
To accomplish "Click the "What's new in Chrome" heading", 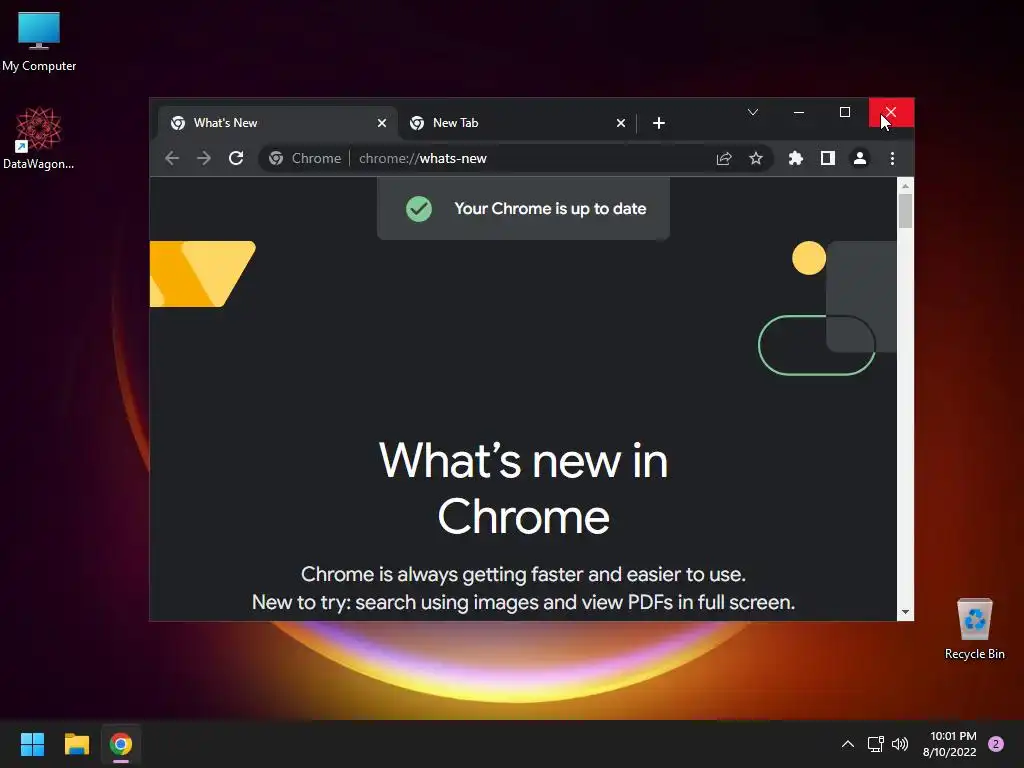I will point(523,488).
